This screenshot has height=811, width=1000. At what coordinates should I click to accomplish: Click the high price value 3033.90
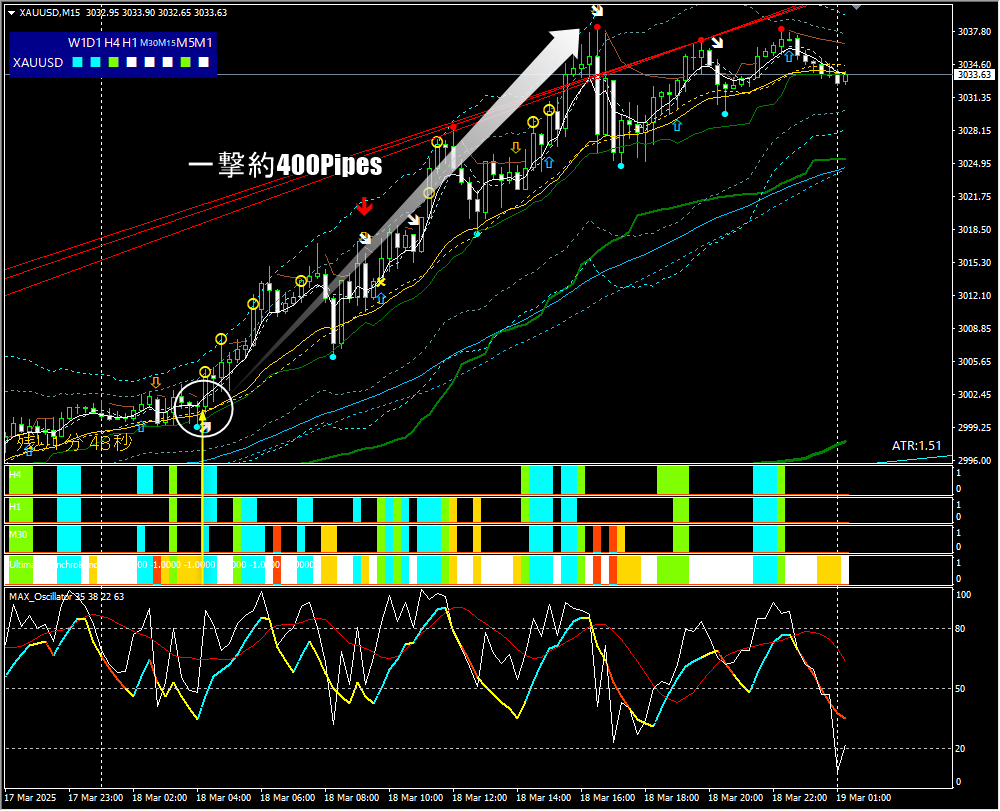pos(138,13)
